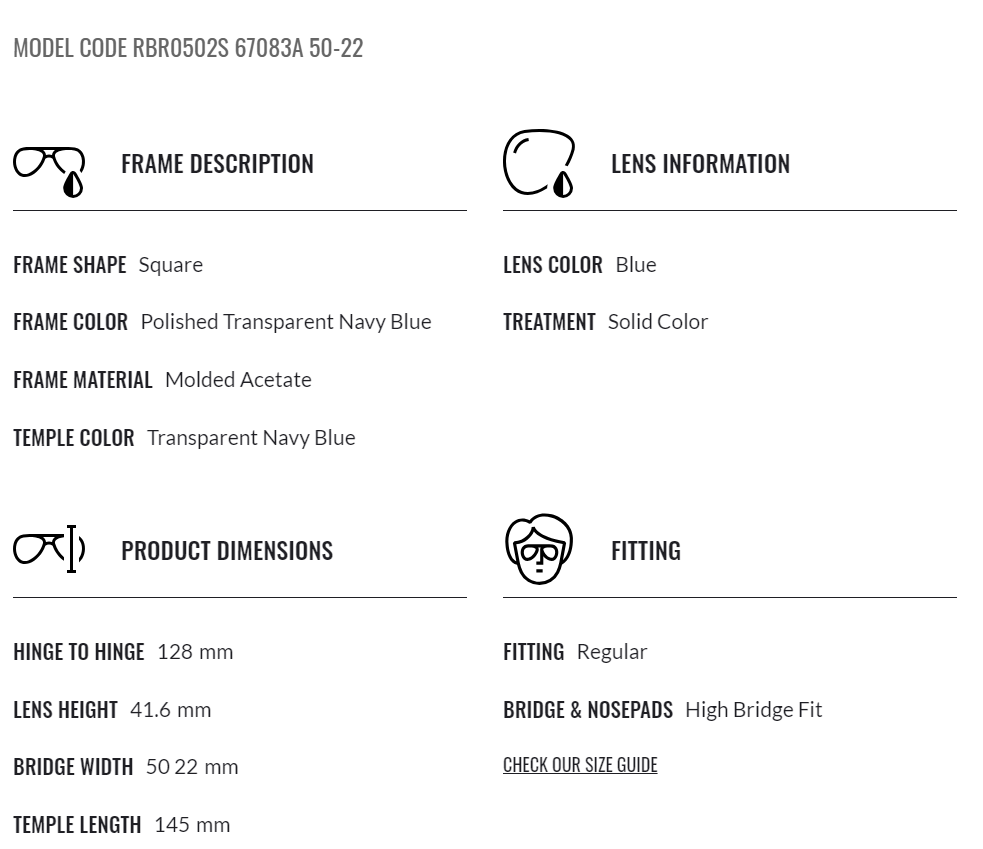Click the sunglasses with droplet frame description icon
Image resolution: width=983 pixels, height=849 pixels.
point(49,172)
